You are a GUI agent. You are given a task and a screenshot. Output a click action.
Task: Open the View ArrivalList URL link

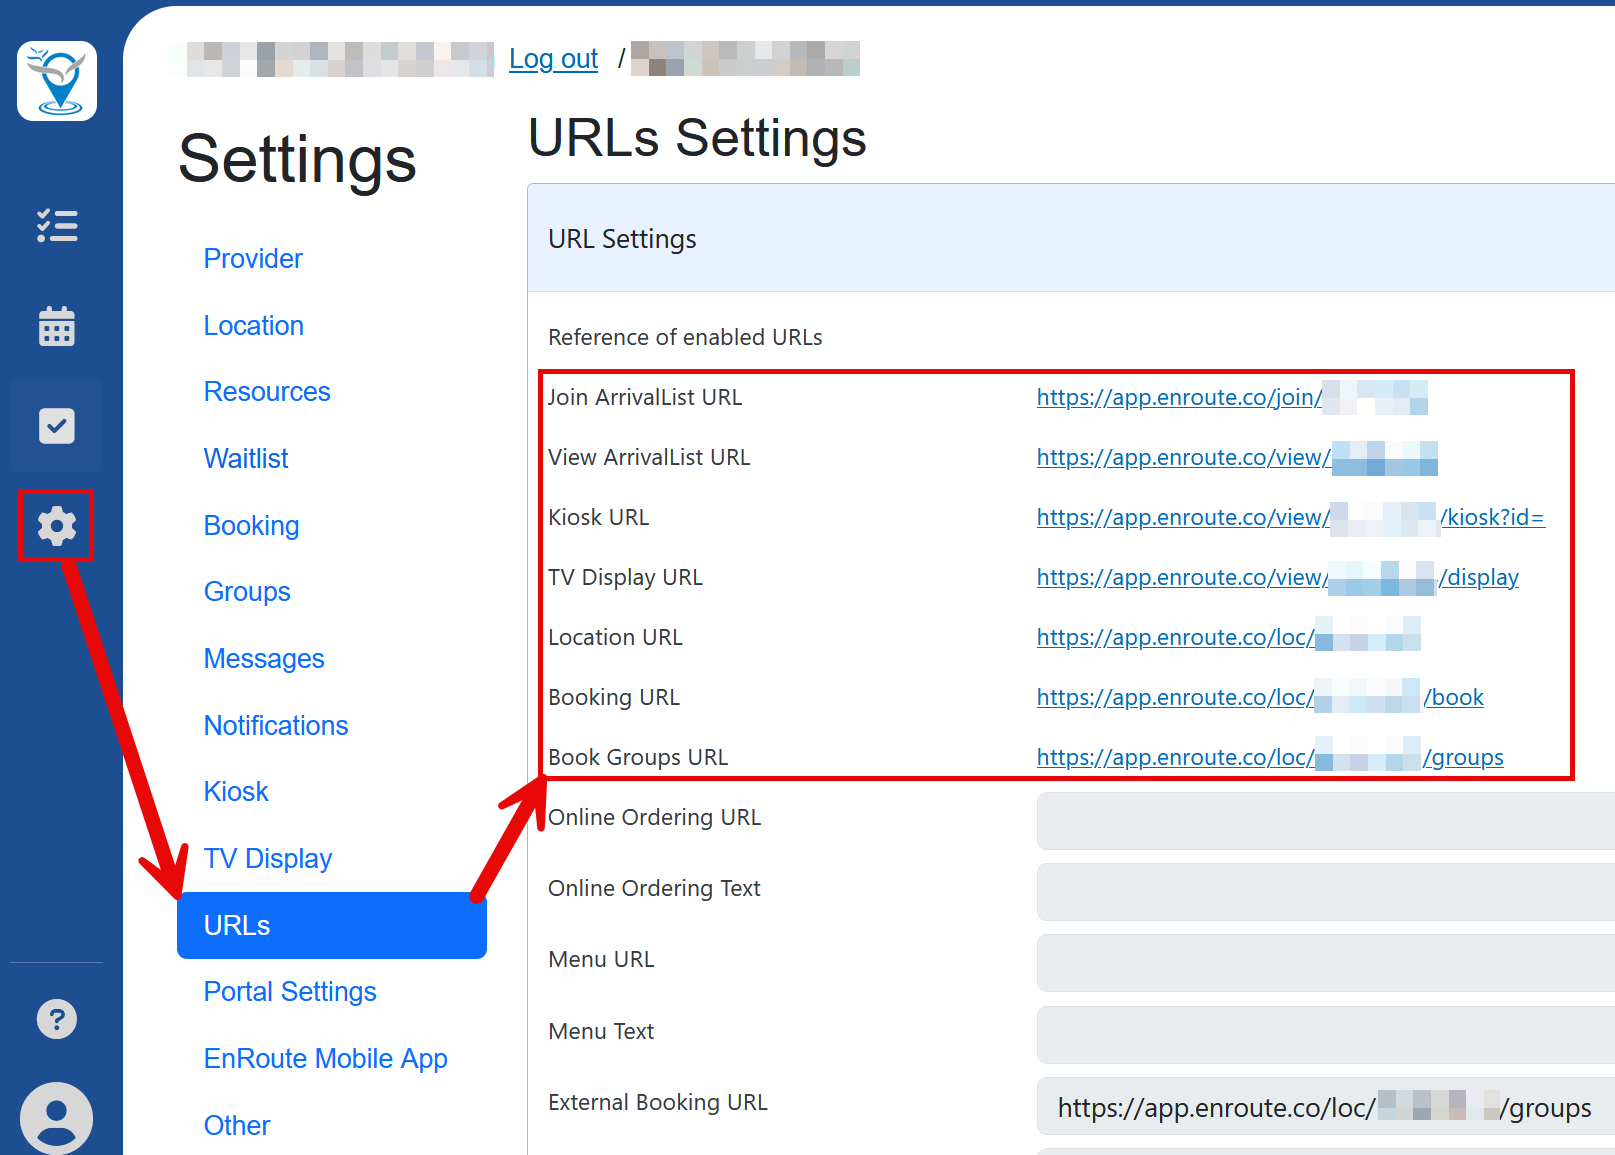[1237, 457]
